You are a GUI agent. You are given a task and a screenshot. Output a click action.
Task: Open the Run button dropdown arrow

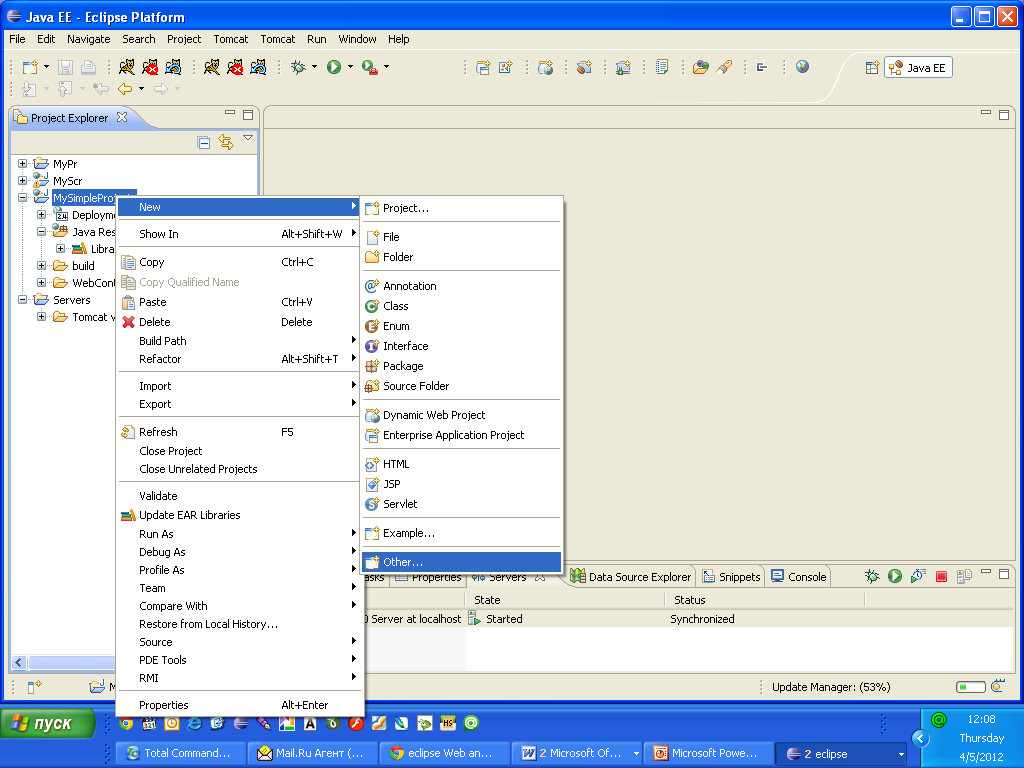tap(350, 67)
